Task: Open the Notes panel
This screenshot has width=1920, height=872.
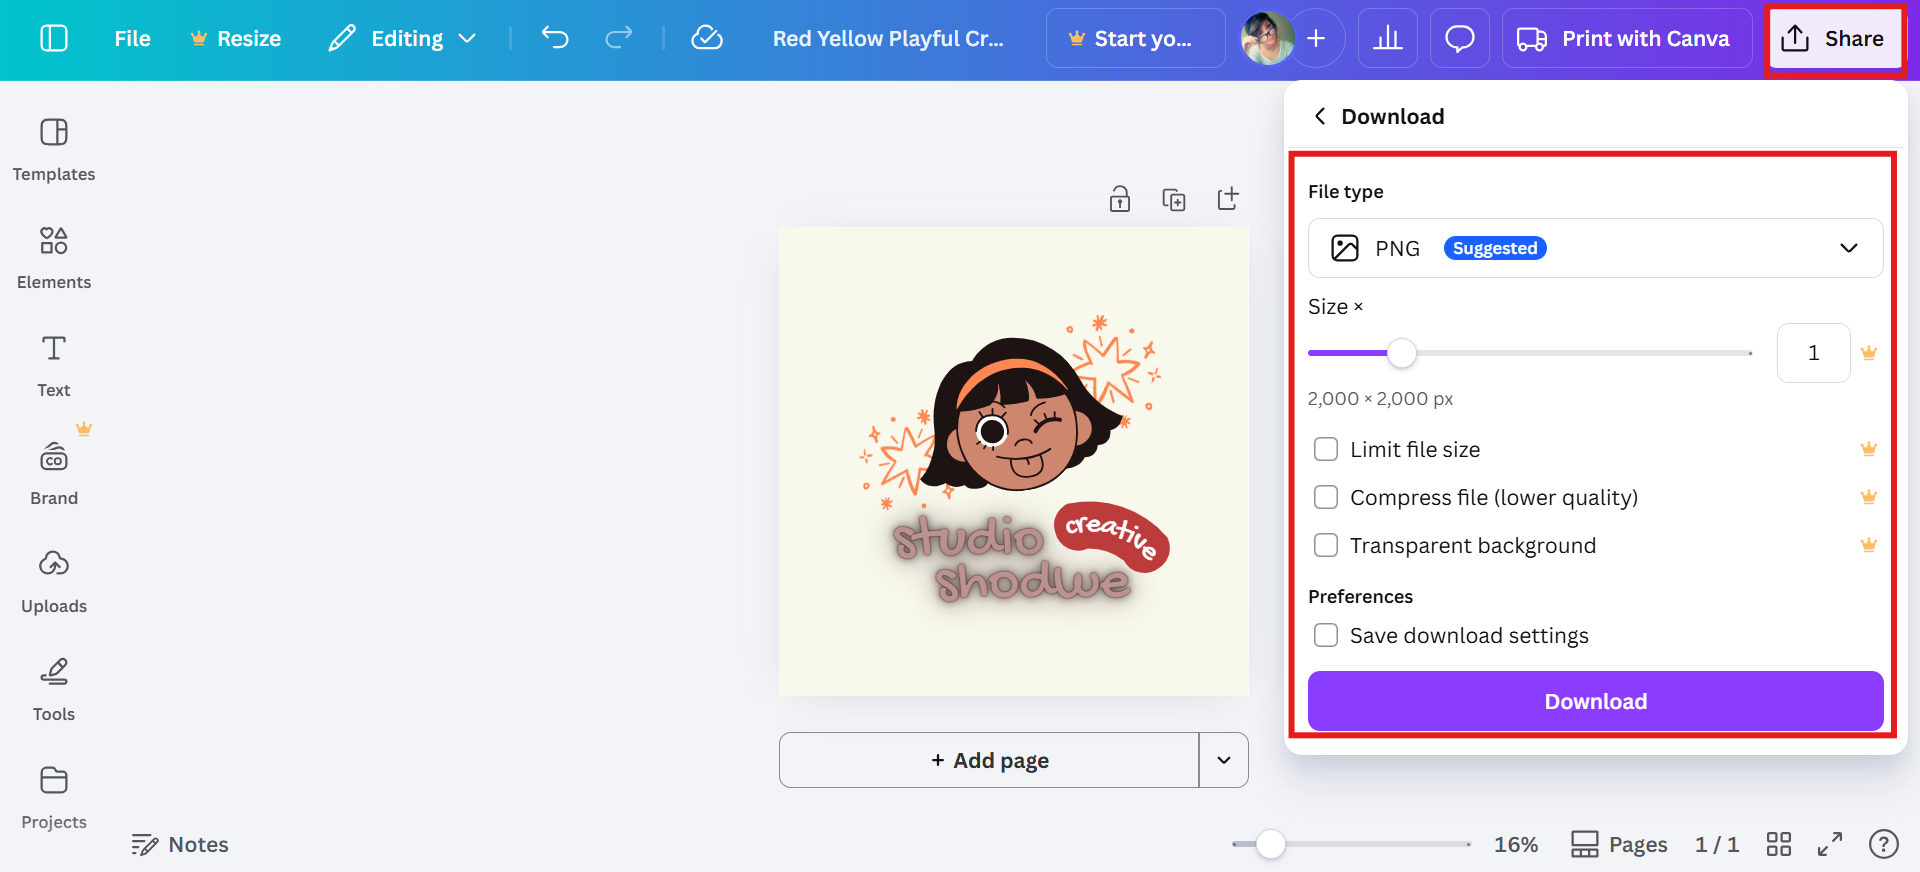Action: [x=180, y=844]
